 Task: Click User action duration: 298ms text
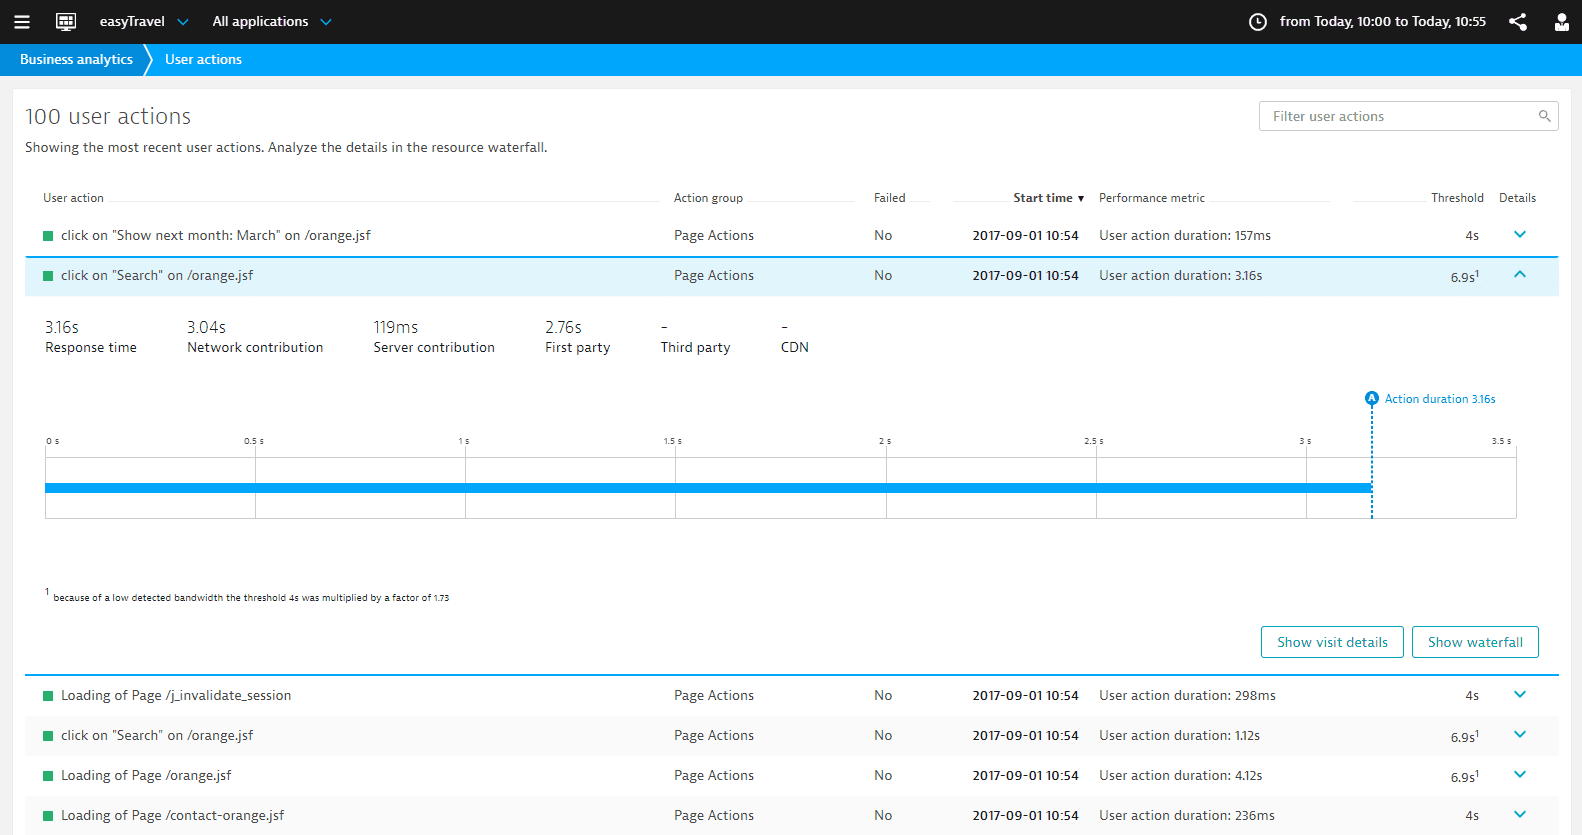click(1187, 696)
